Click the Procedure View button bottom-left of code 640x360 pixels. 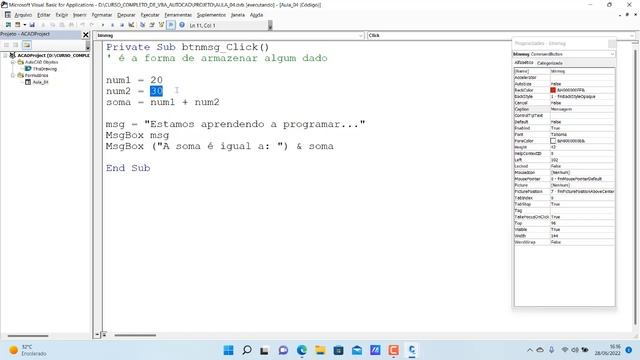click(x=97, y=335)
